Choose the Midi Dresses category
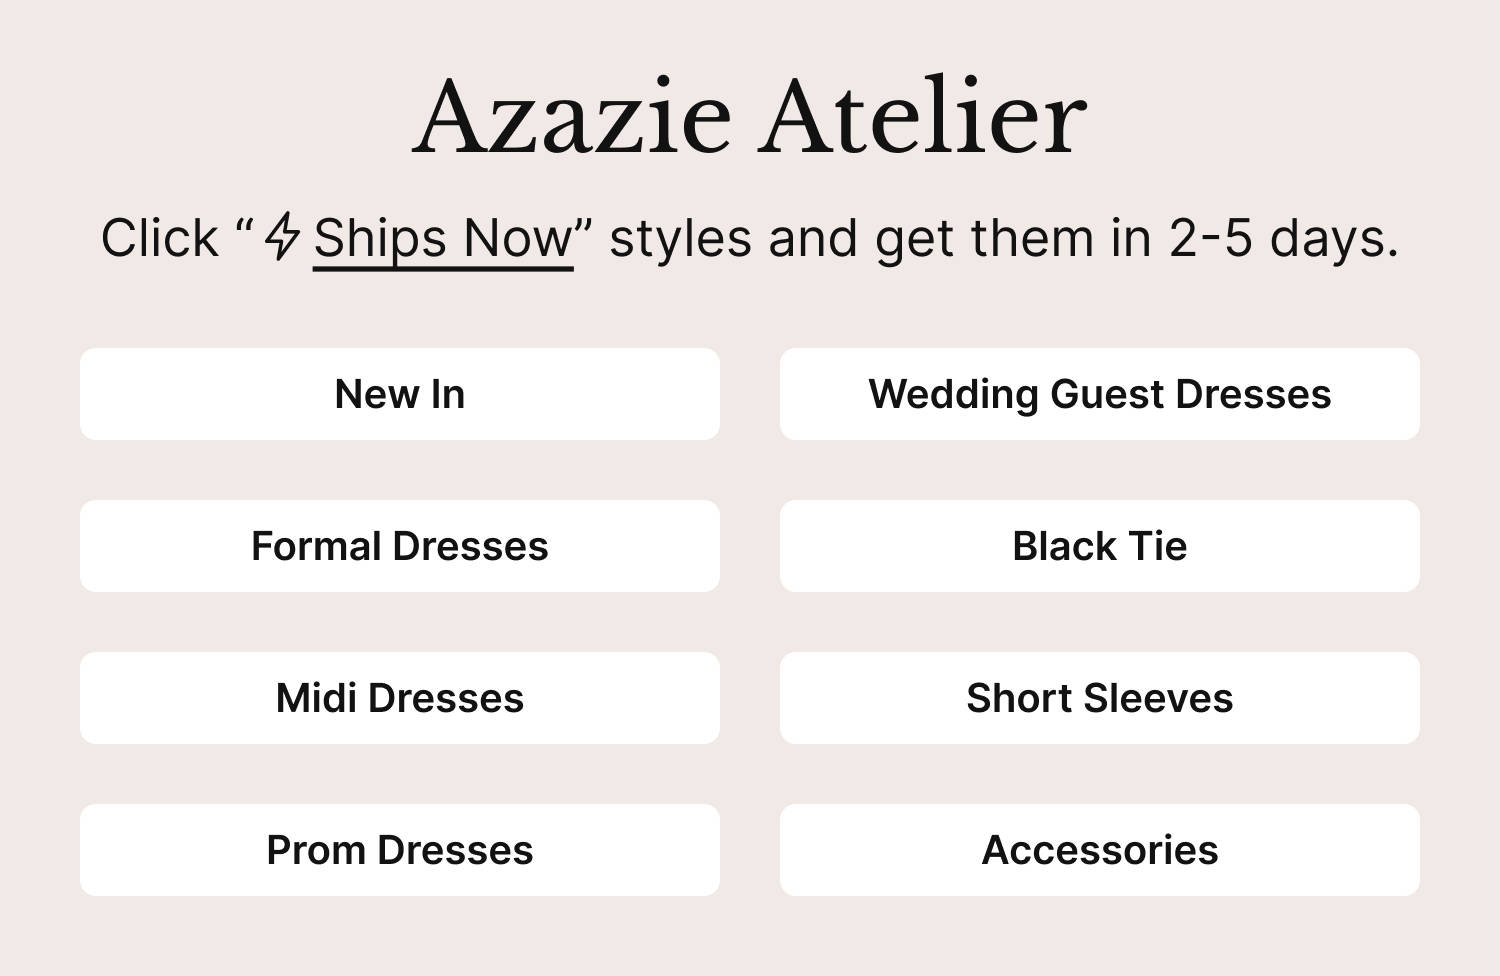Screen dimensions: 1500x976 [x=400, y=698]
